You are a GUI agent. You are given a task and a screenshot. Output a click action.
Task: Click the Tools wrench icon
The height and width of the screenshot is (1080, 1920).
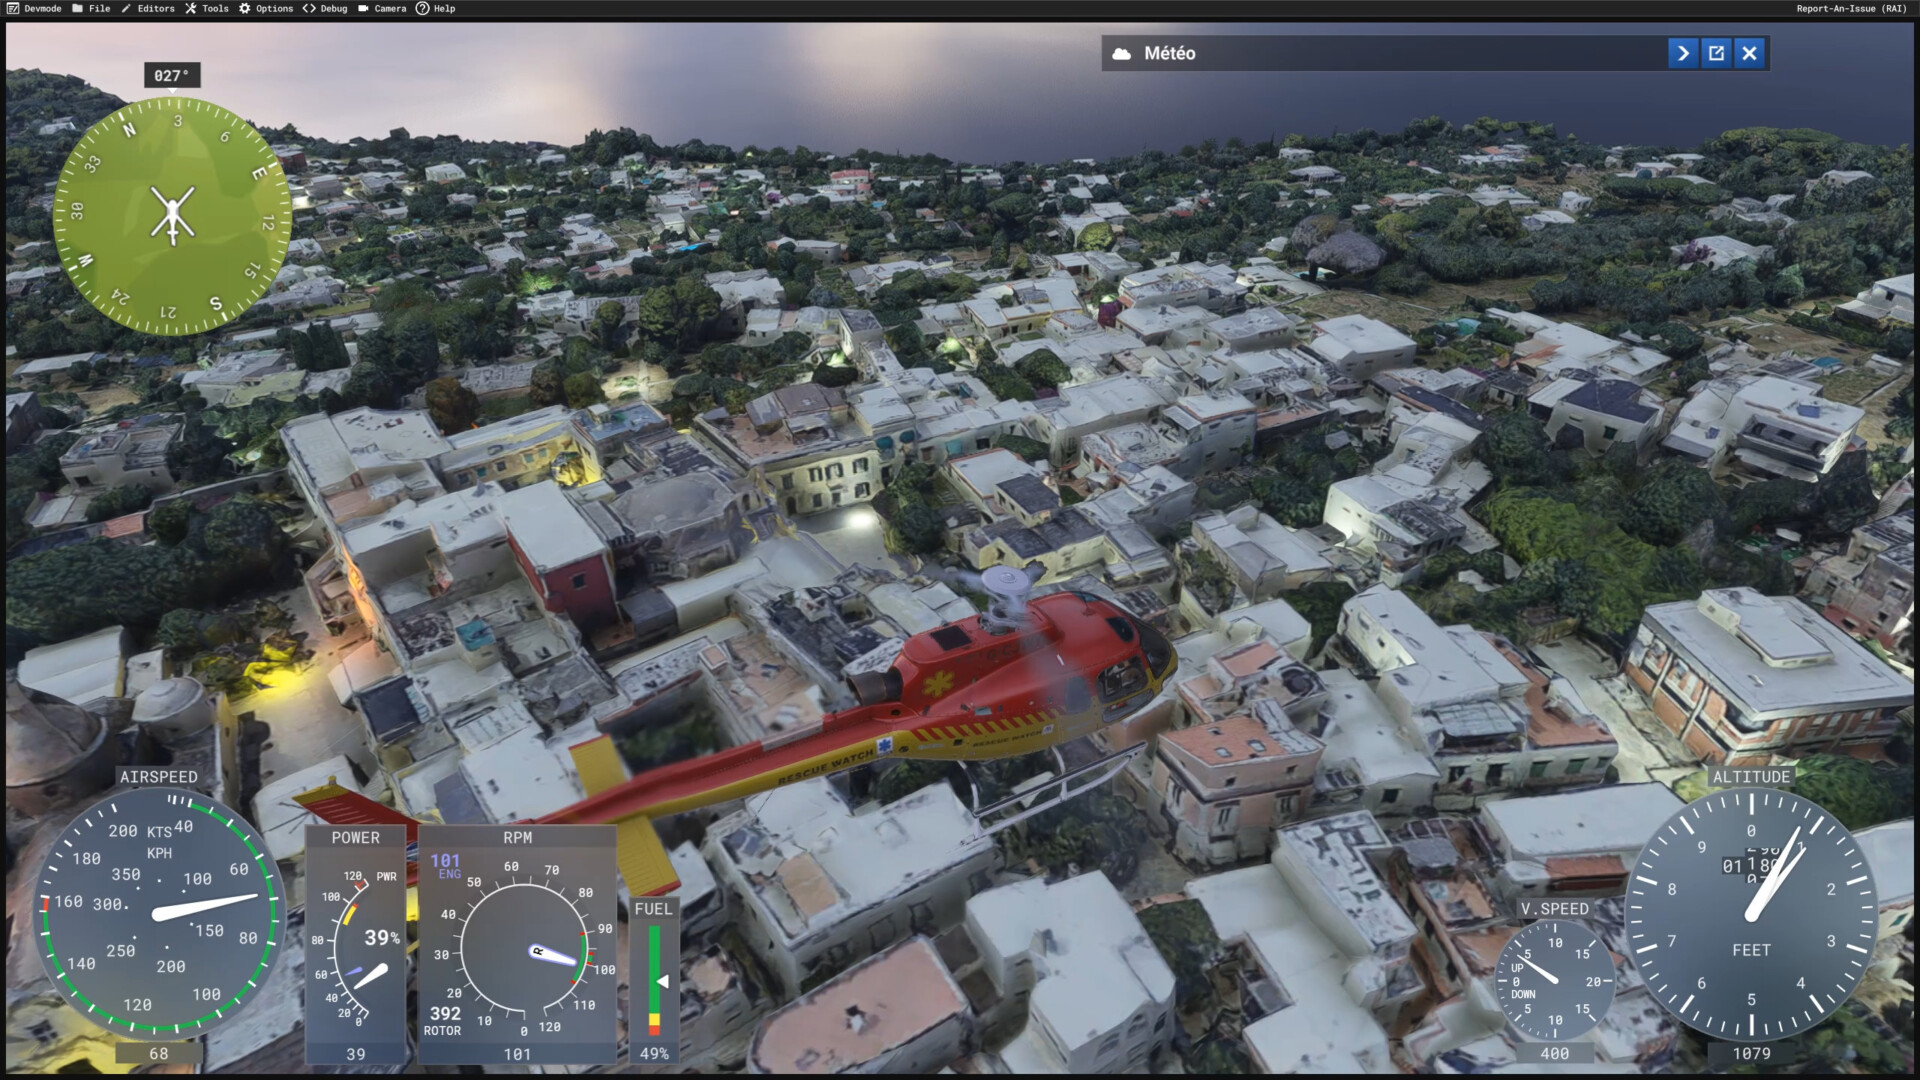point(190,8)
